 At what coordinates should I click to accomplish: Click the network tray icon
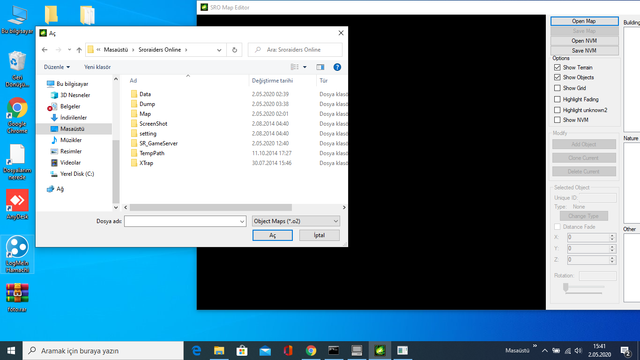click(567, 351)
